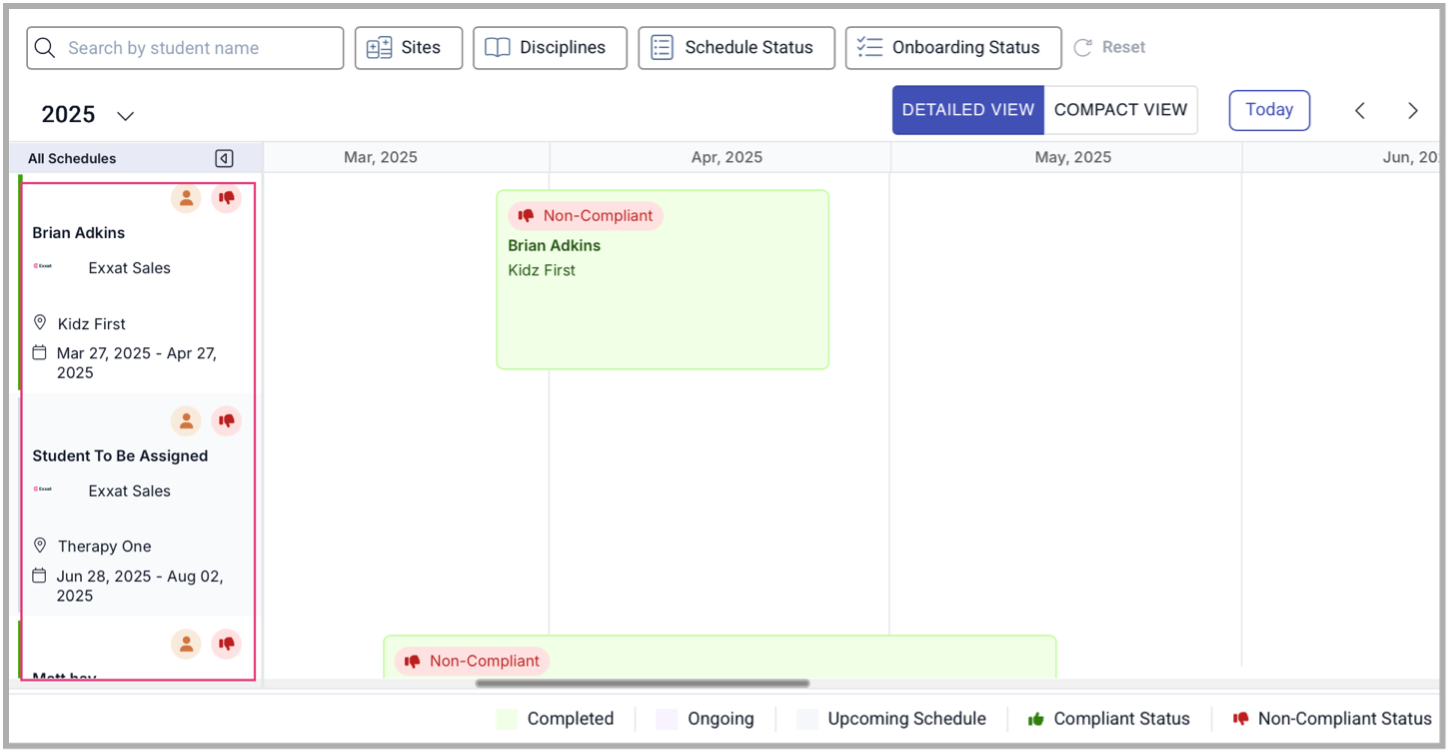Click the Today button
The image size is (1451, 754).
tap(1269, 110)
